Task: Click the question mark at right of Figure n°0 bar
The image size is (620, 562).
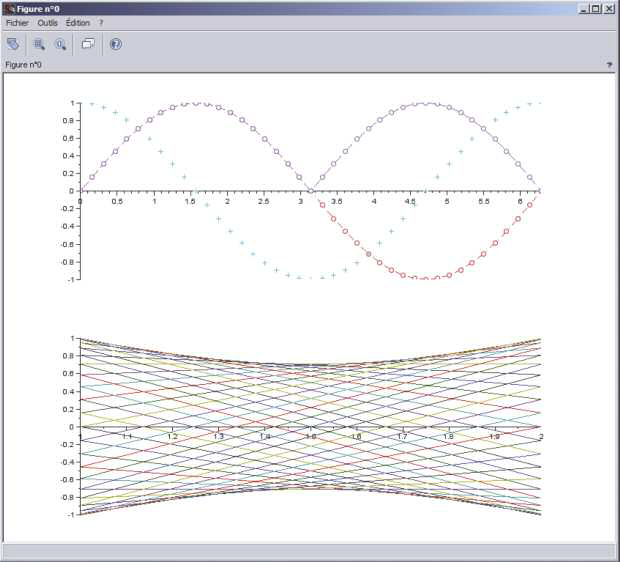Action: click(609, 64)
